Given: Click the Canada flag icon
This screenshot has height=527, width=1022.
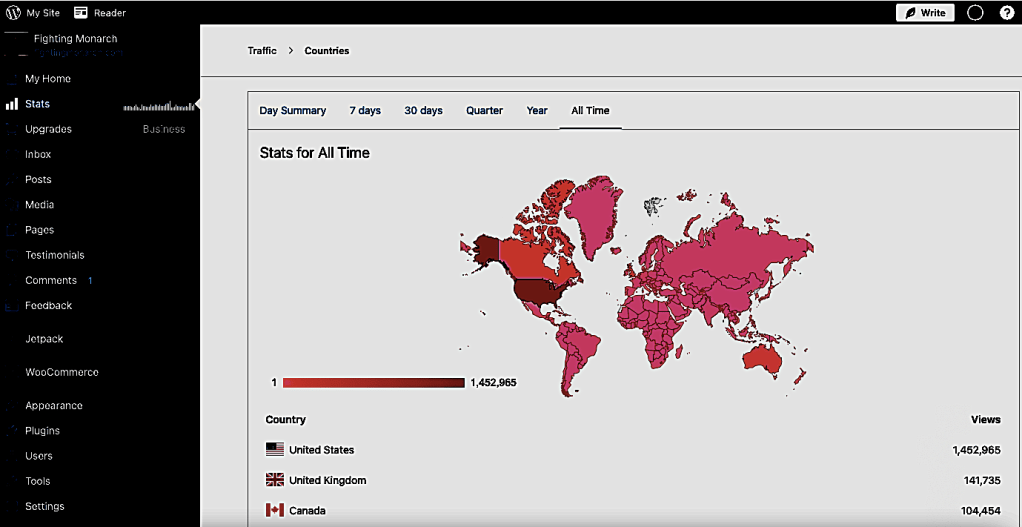Looking at the screenshot, I should pos(274,510).
